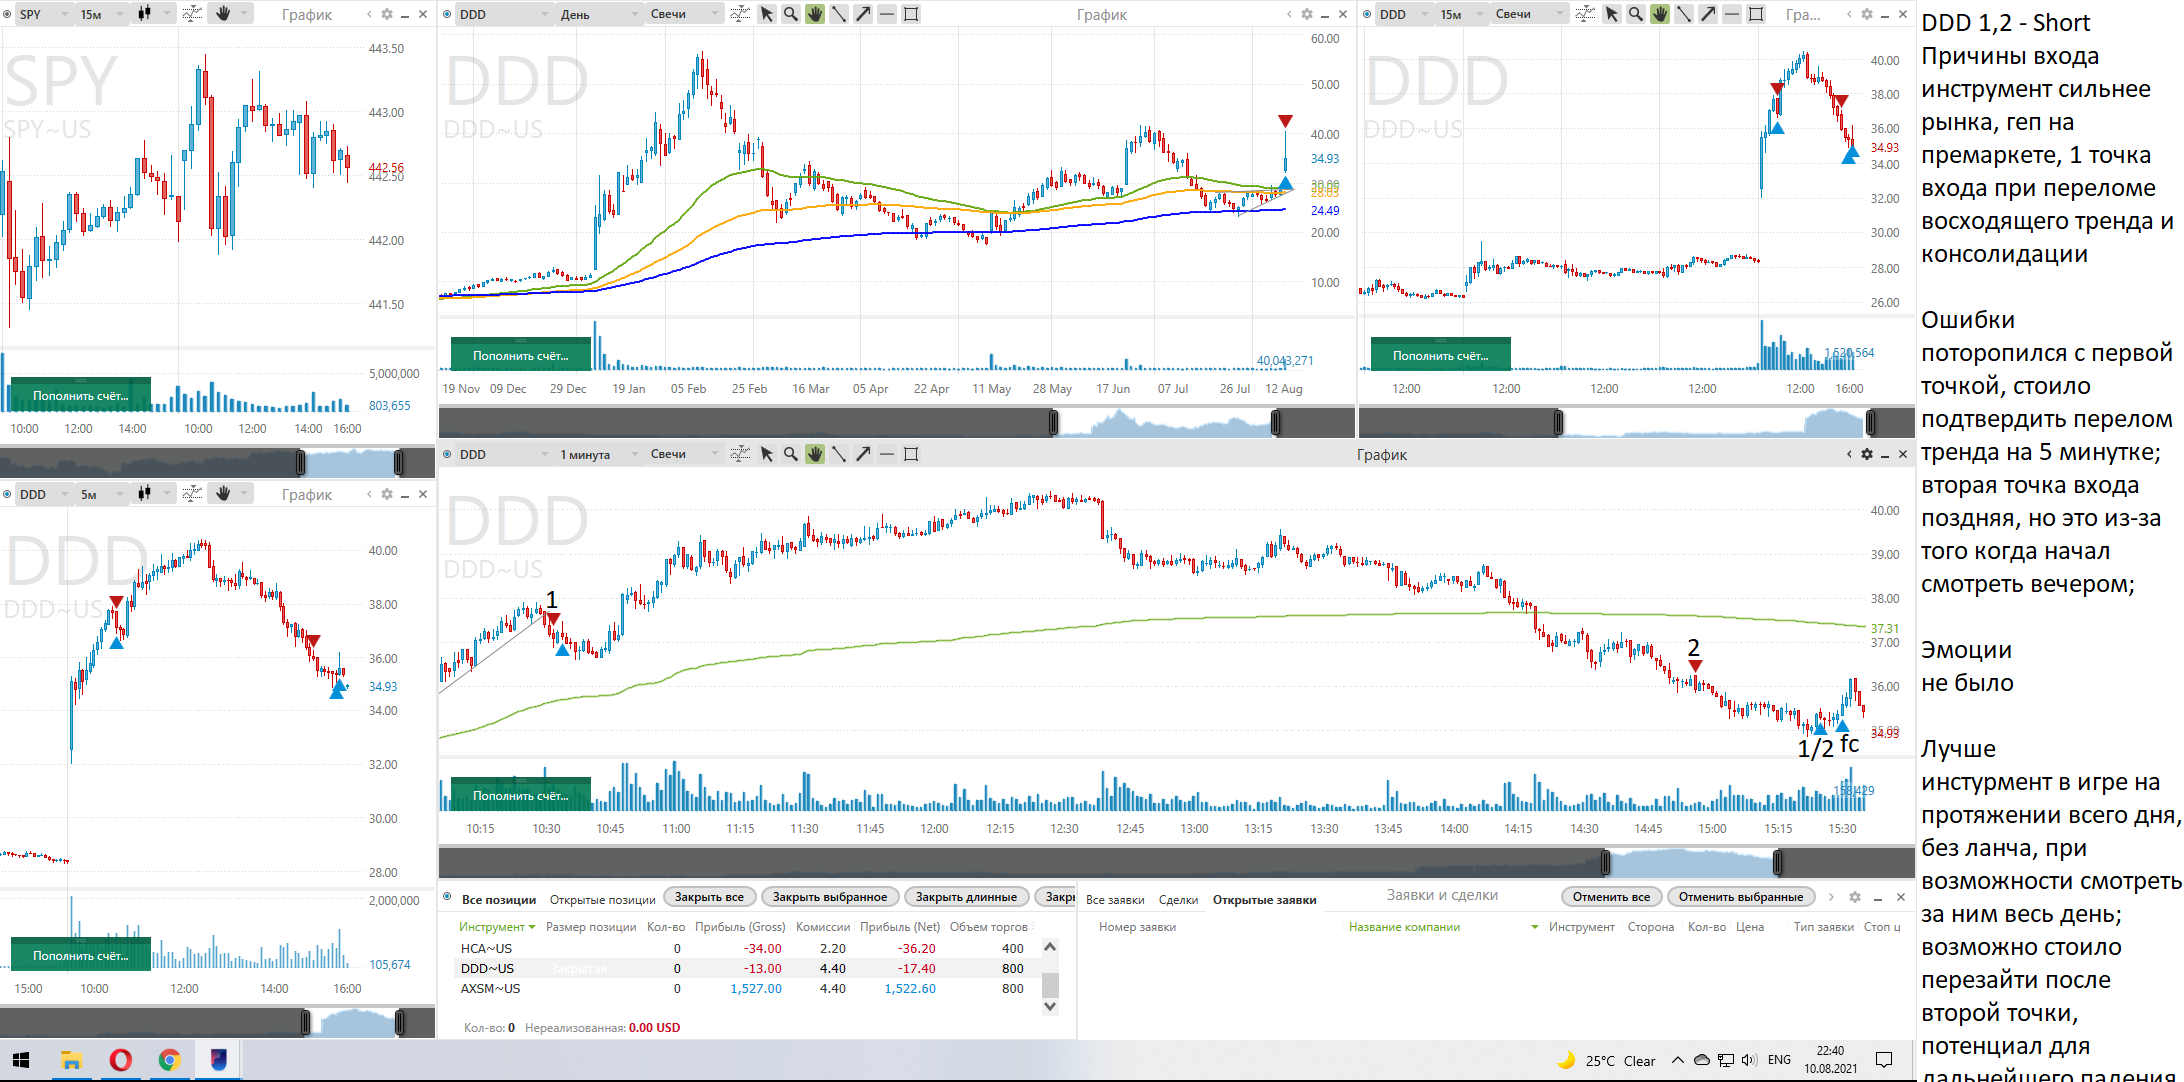
Task: Select cursor arrow tool in DDD 15м chart
Action: pos(1612,14)
